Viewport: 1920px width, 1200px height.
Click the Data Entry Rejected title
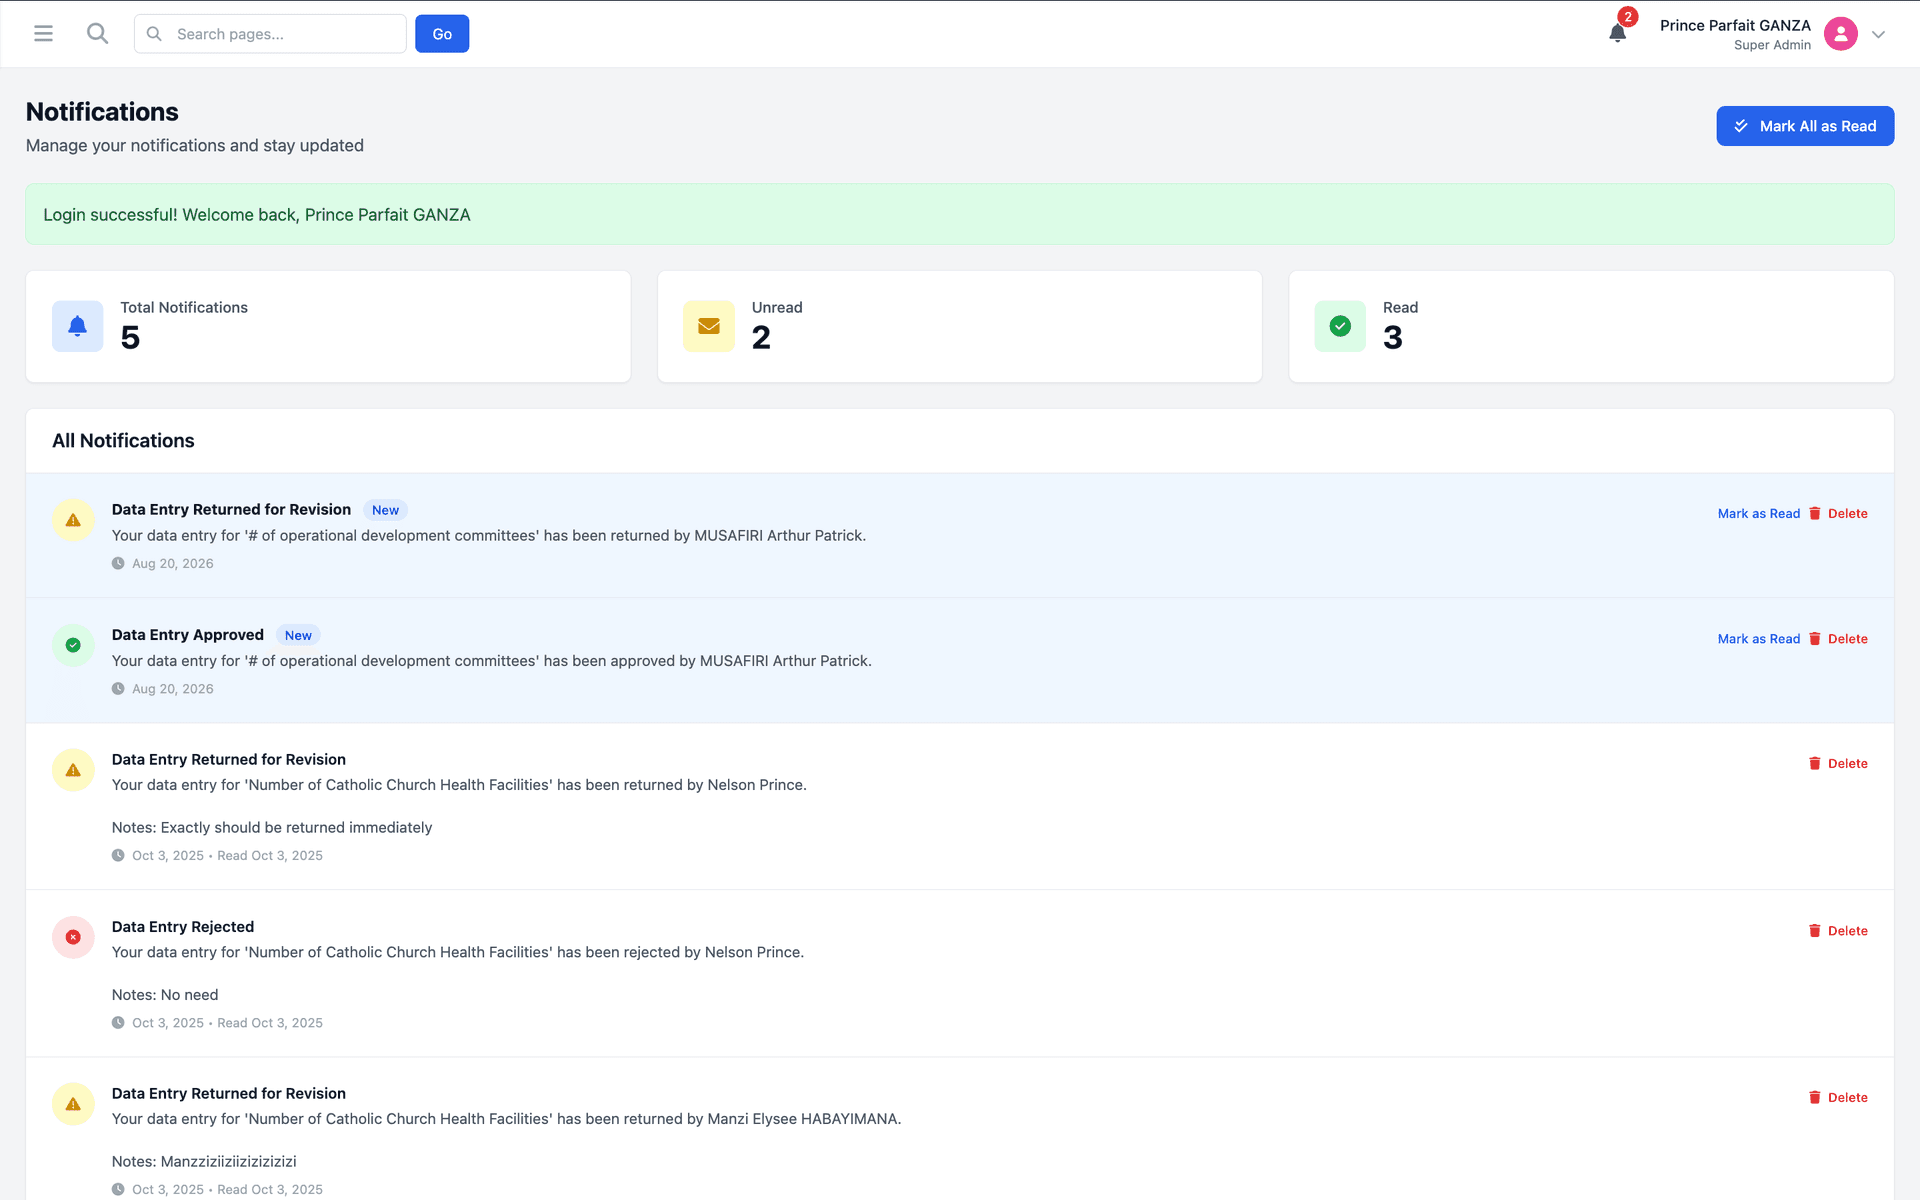tap(183, 927)
